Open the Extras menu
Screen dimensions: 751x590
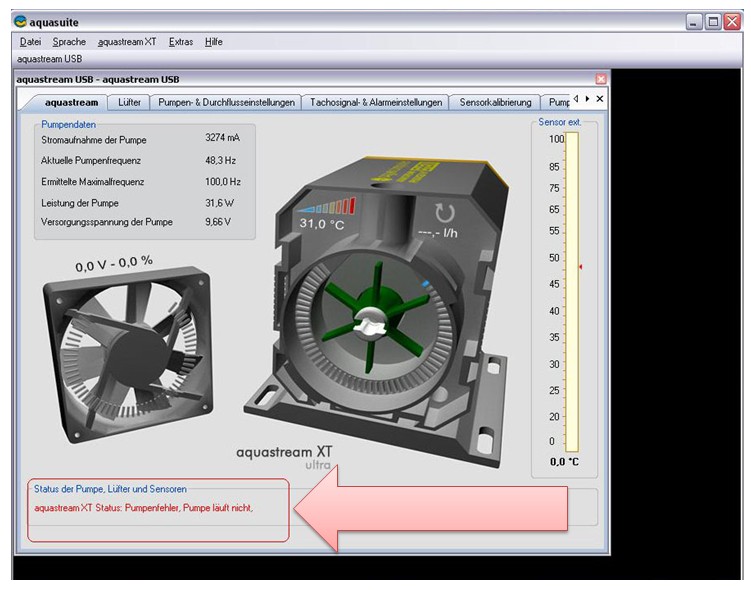coord(181,42)
